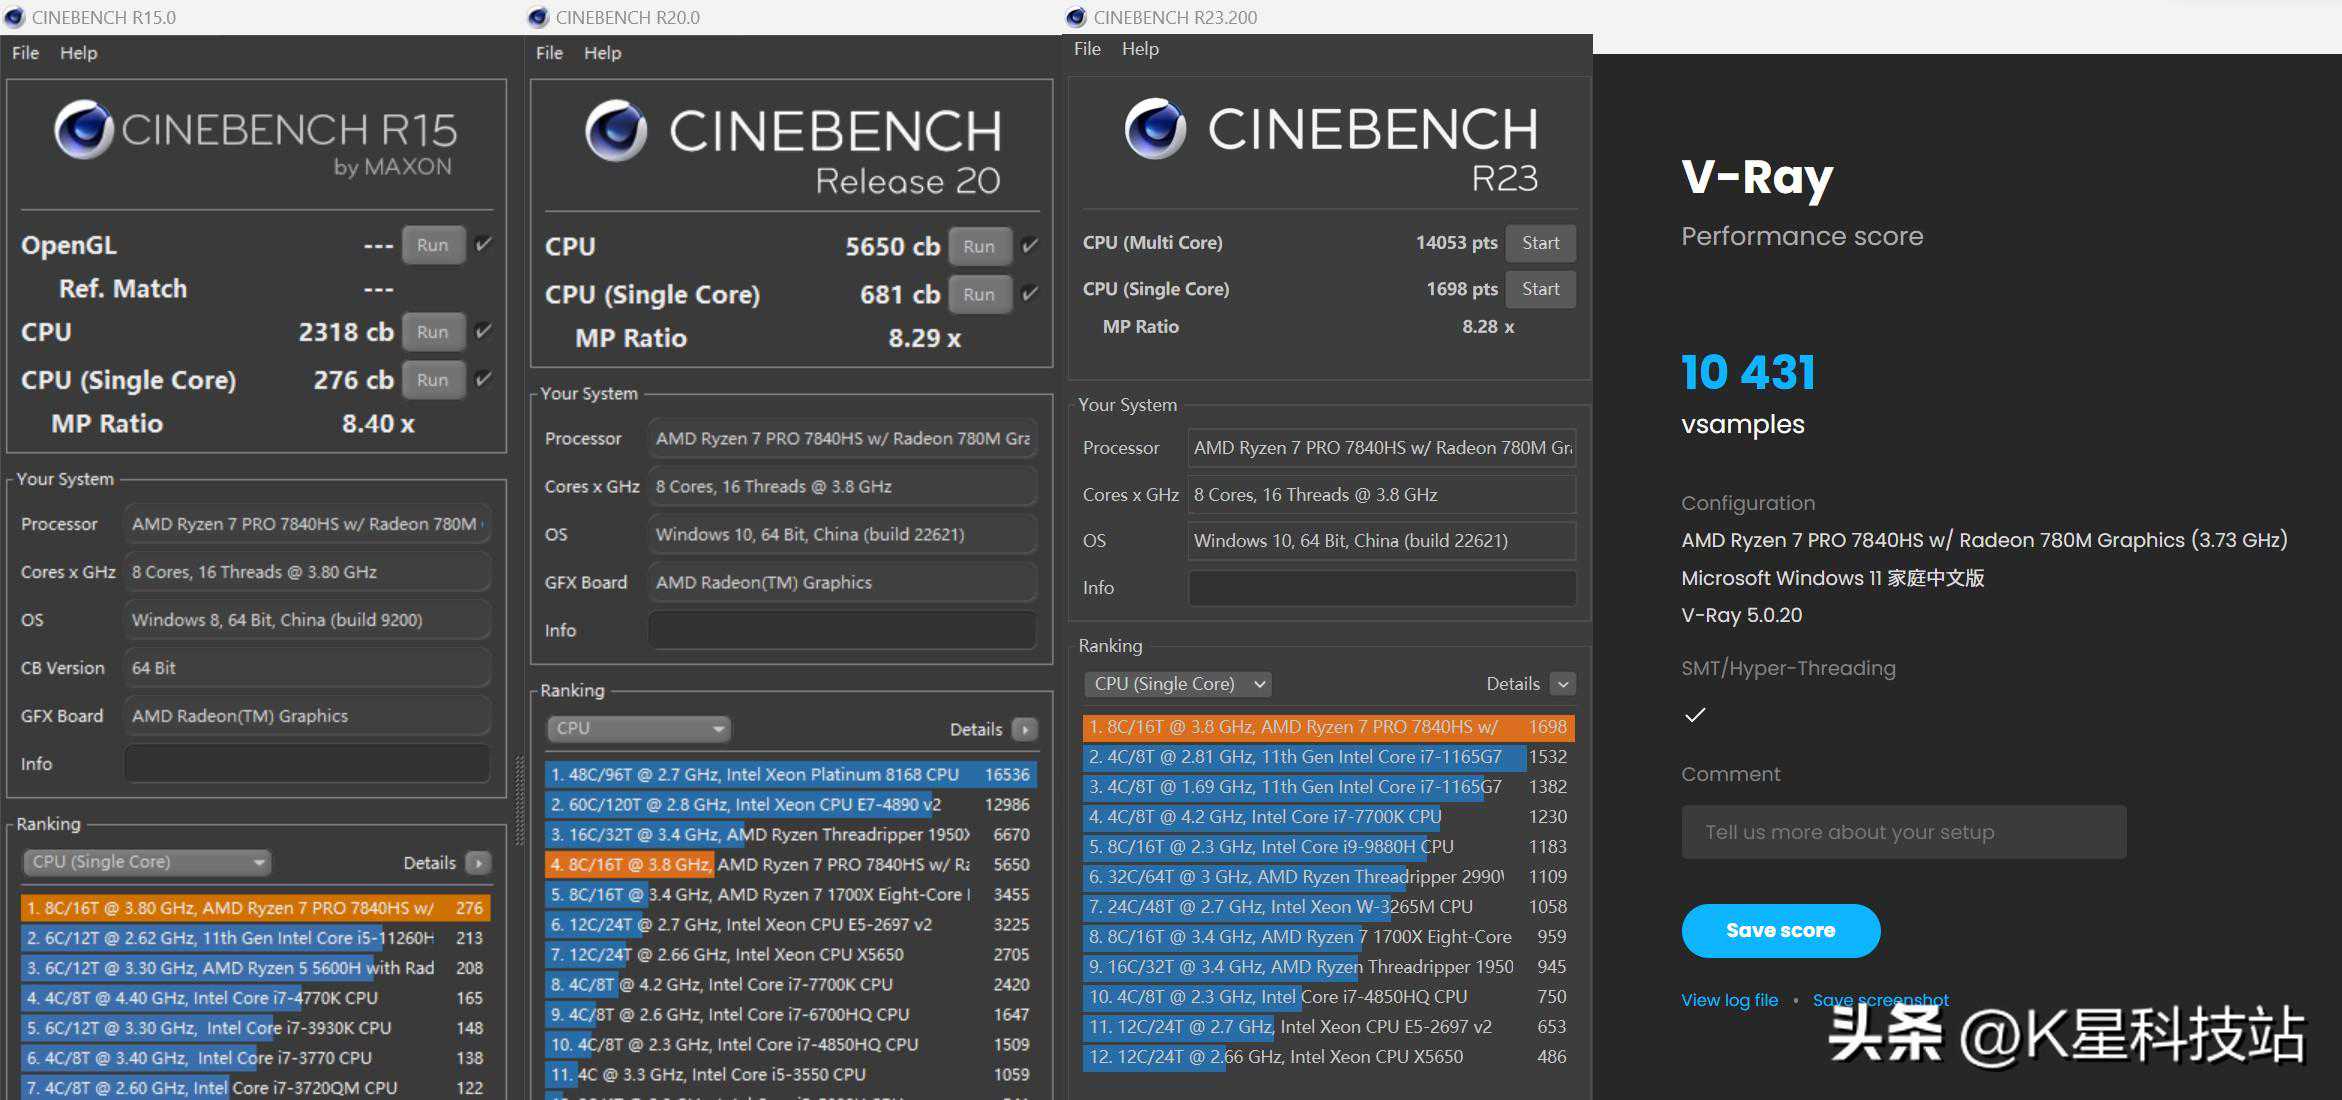Expand the R23 Details chevron
The height and width of the screenshot is (1100, 2342).
(1563, 684)
